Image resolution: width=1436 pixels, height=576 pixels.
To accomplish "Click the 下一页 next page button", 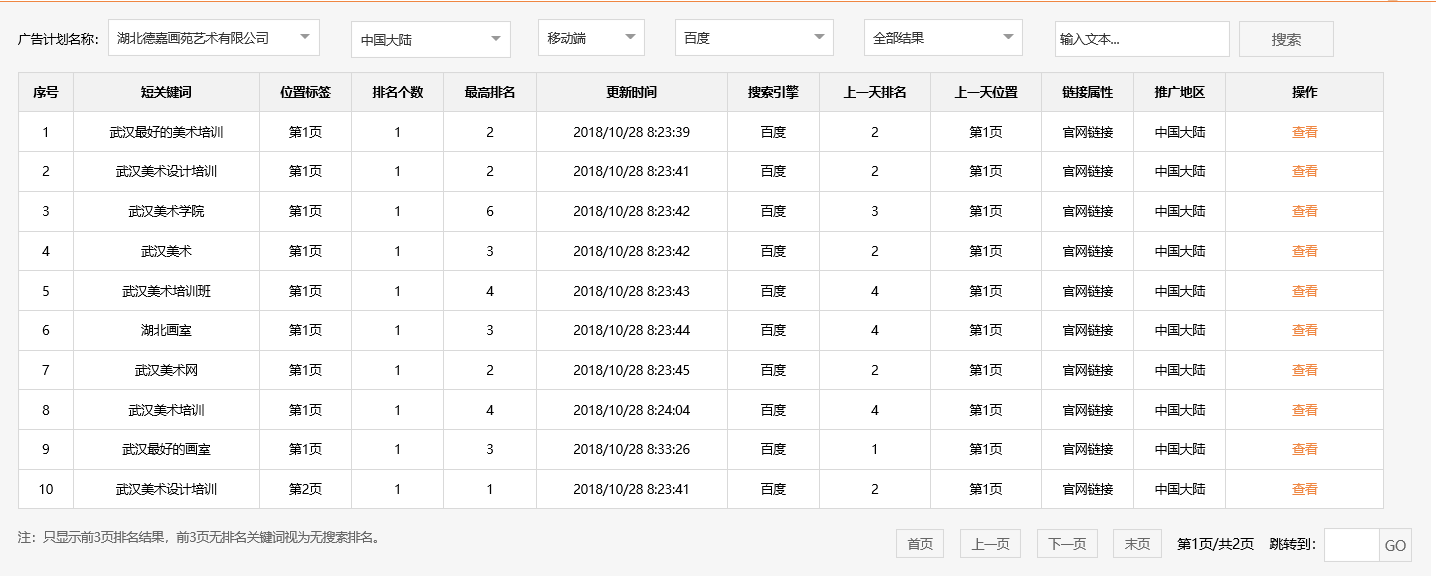I will point(1066,544).
